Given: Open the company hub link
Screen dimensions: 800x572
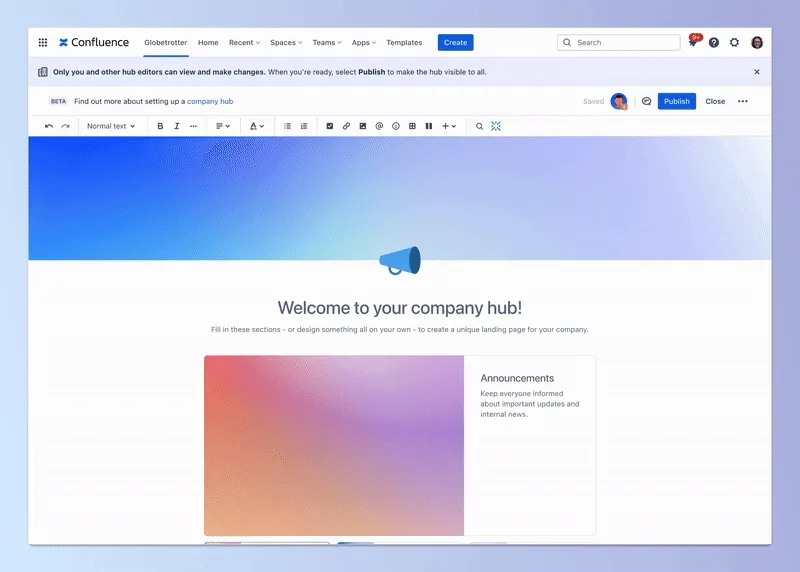Looking at the screenshot, I should pos(210,101).
